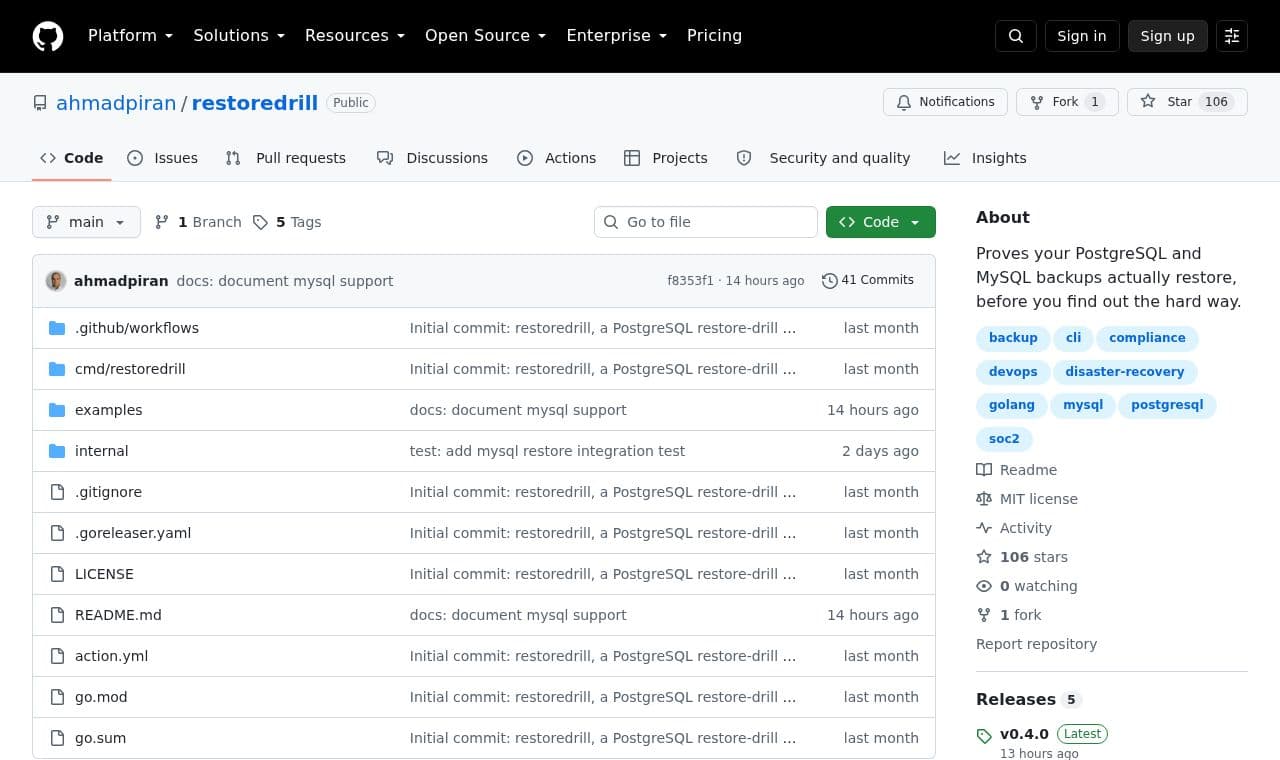View the 41 Commits history
1280x760 pixels.
click(x=868, y=280)
